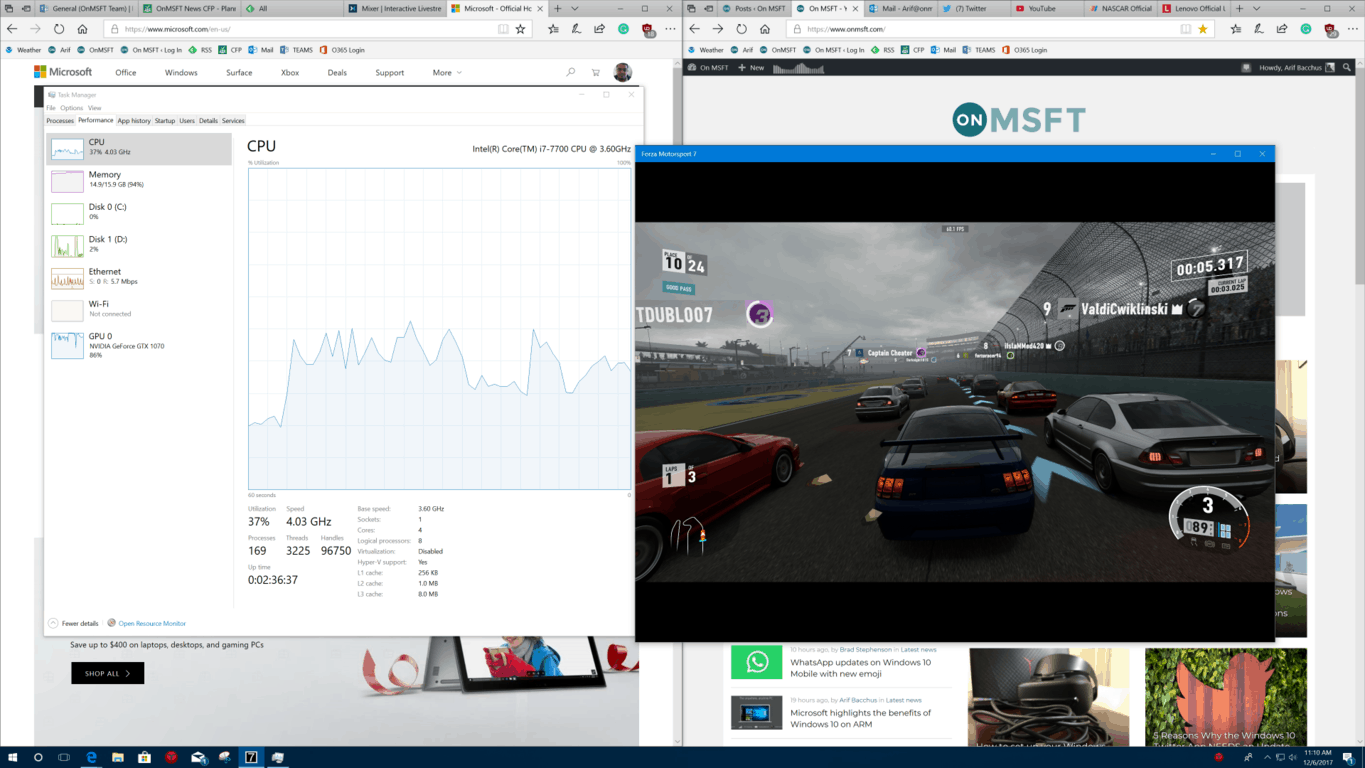
Task: Expand the More menu on Microsoft site
Action: coord(447,72)
